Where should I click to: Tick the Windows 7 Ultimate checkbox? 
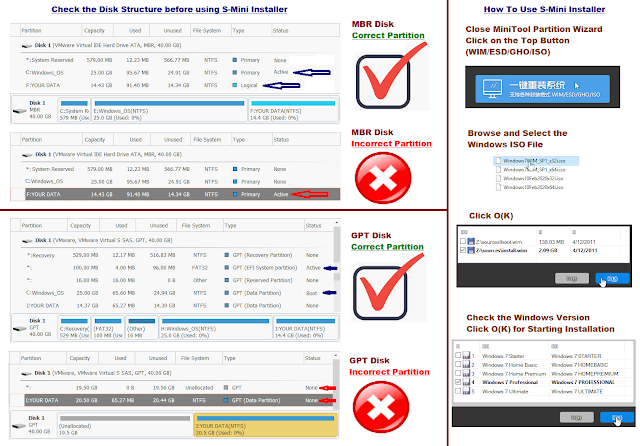coord(458,391)
